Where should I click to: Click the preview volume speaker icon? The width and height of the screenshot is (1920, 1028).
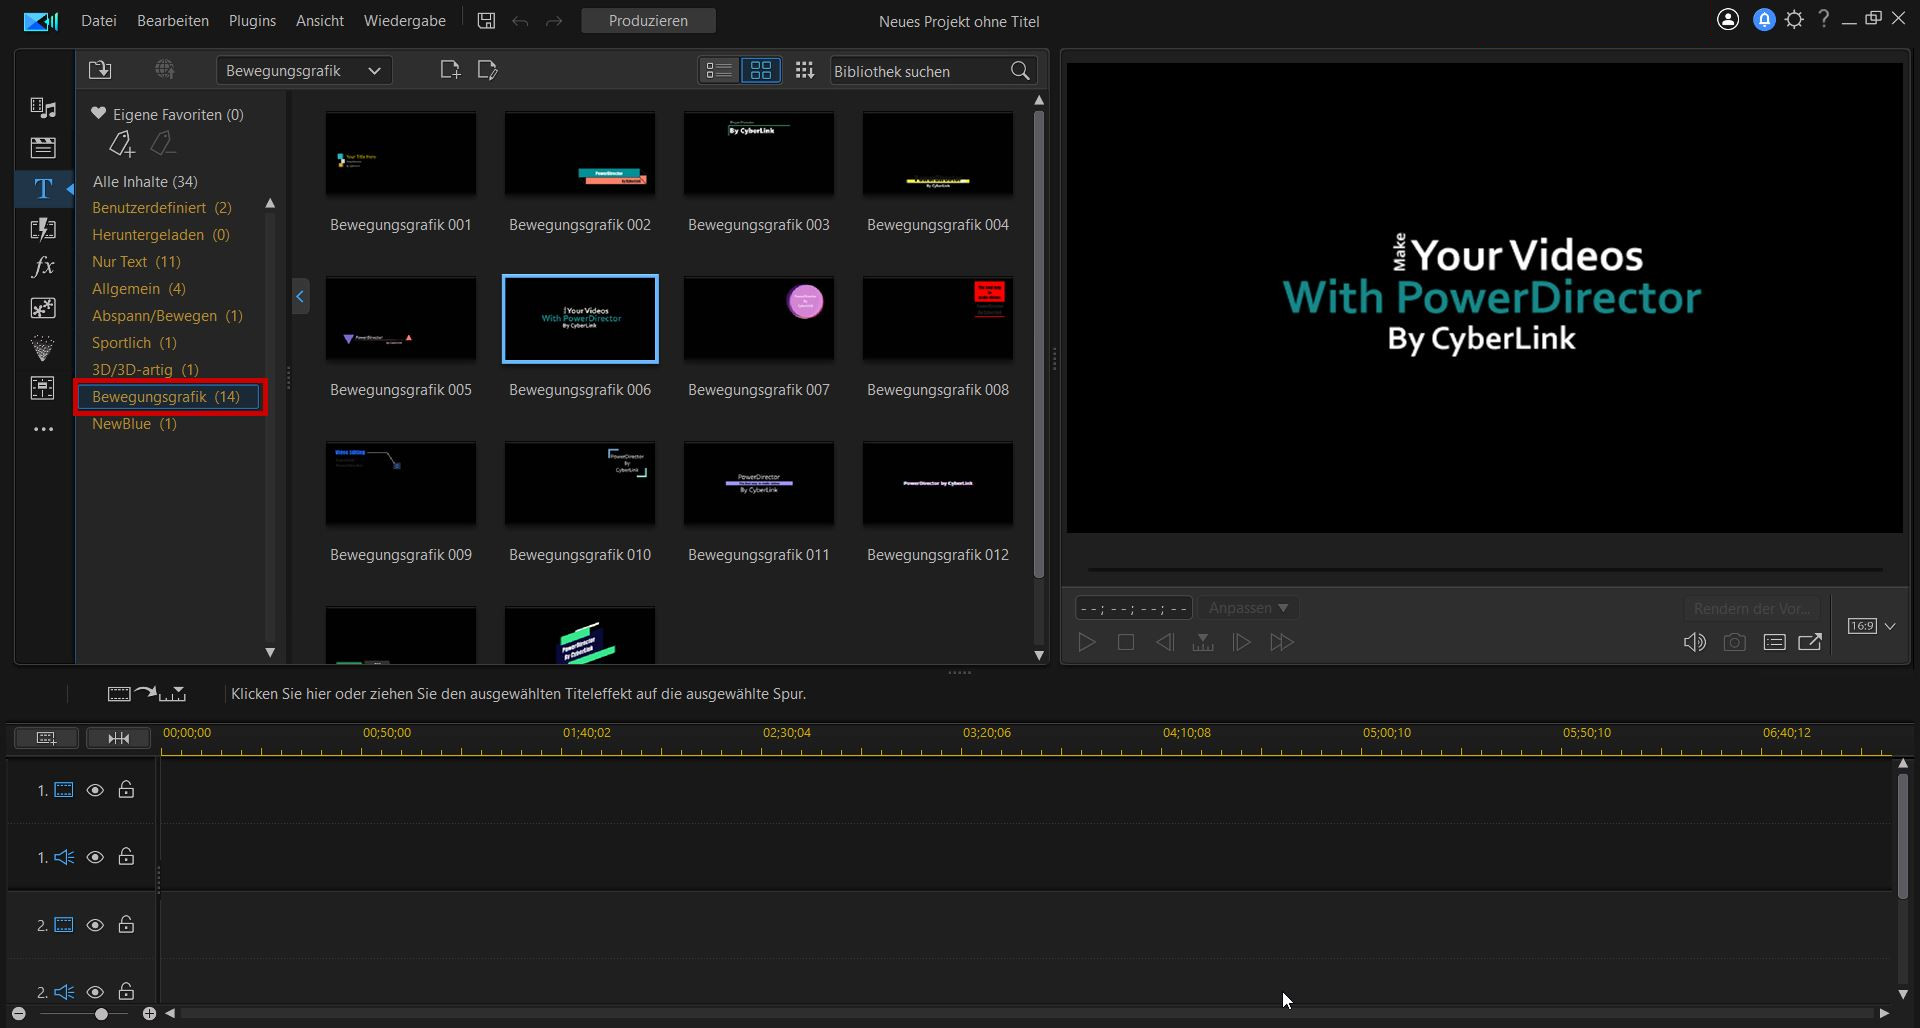(1694, 643)
